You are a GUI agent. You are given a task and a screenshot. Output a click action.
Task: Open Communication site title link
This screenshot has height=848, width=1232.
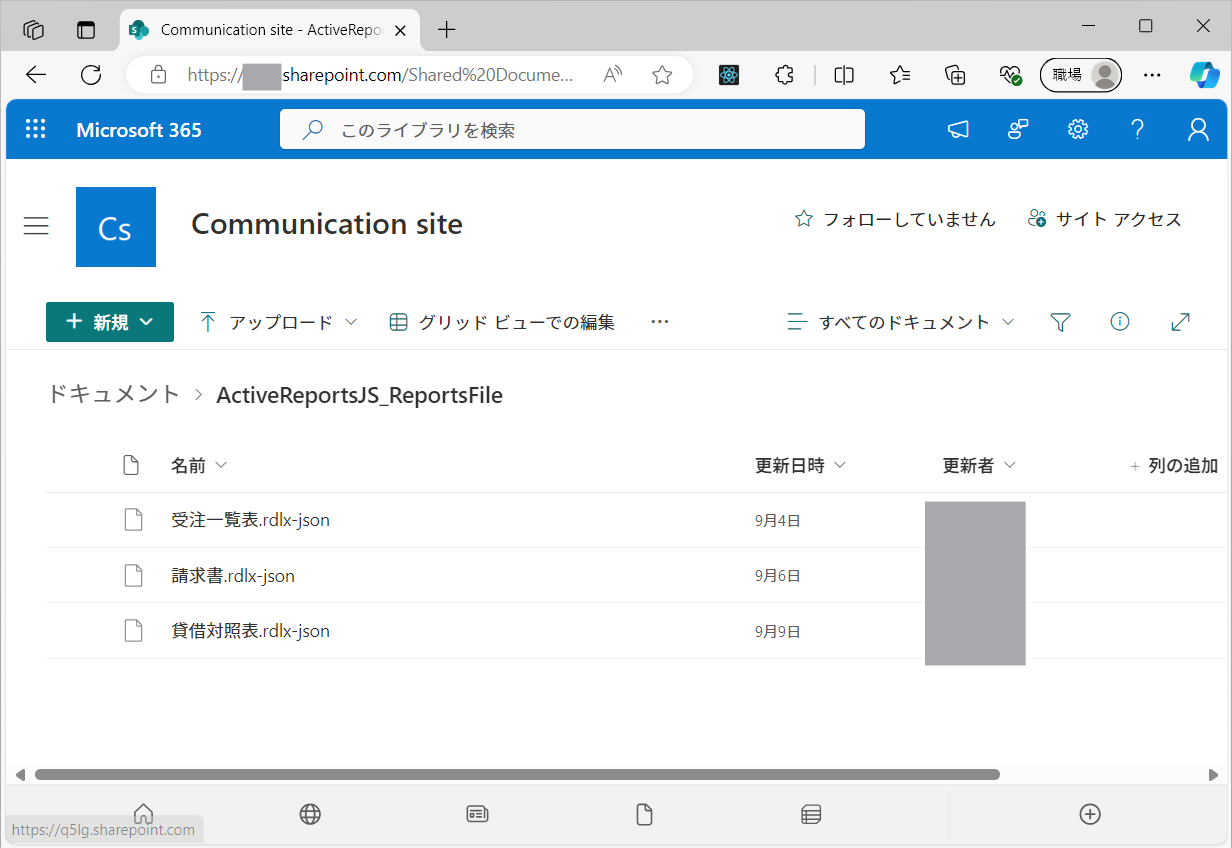coord(327,224)
